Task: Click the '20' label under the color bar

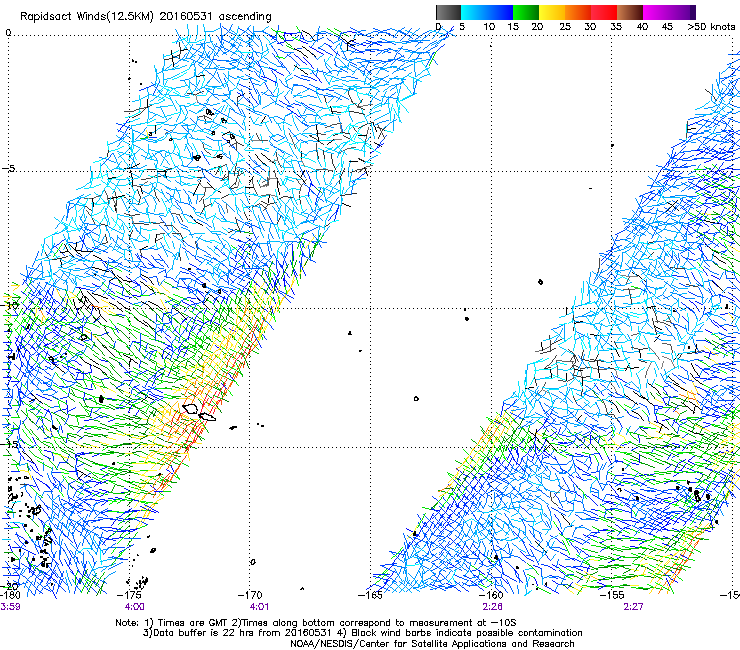Action: (x=537, y=27)
